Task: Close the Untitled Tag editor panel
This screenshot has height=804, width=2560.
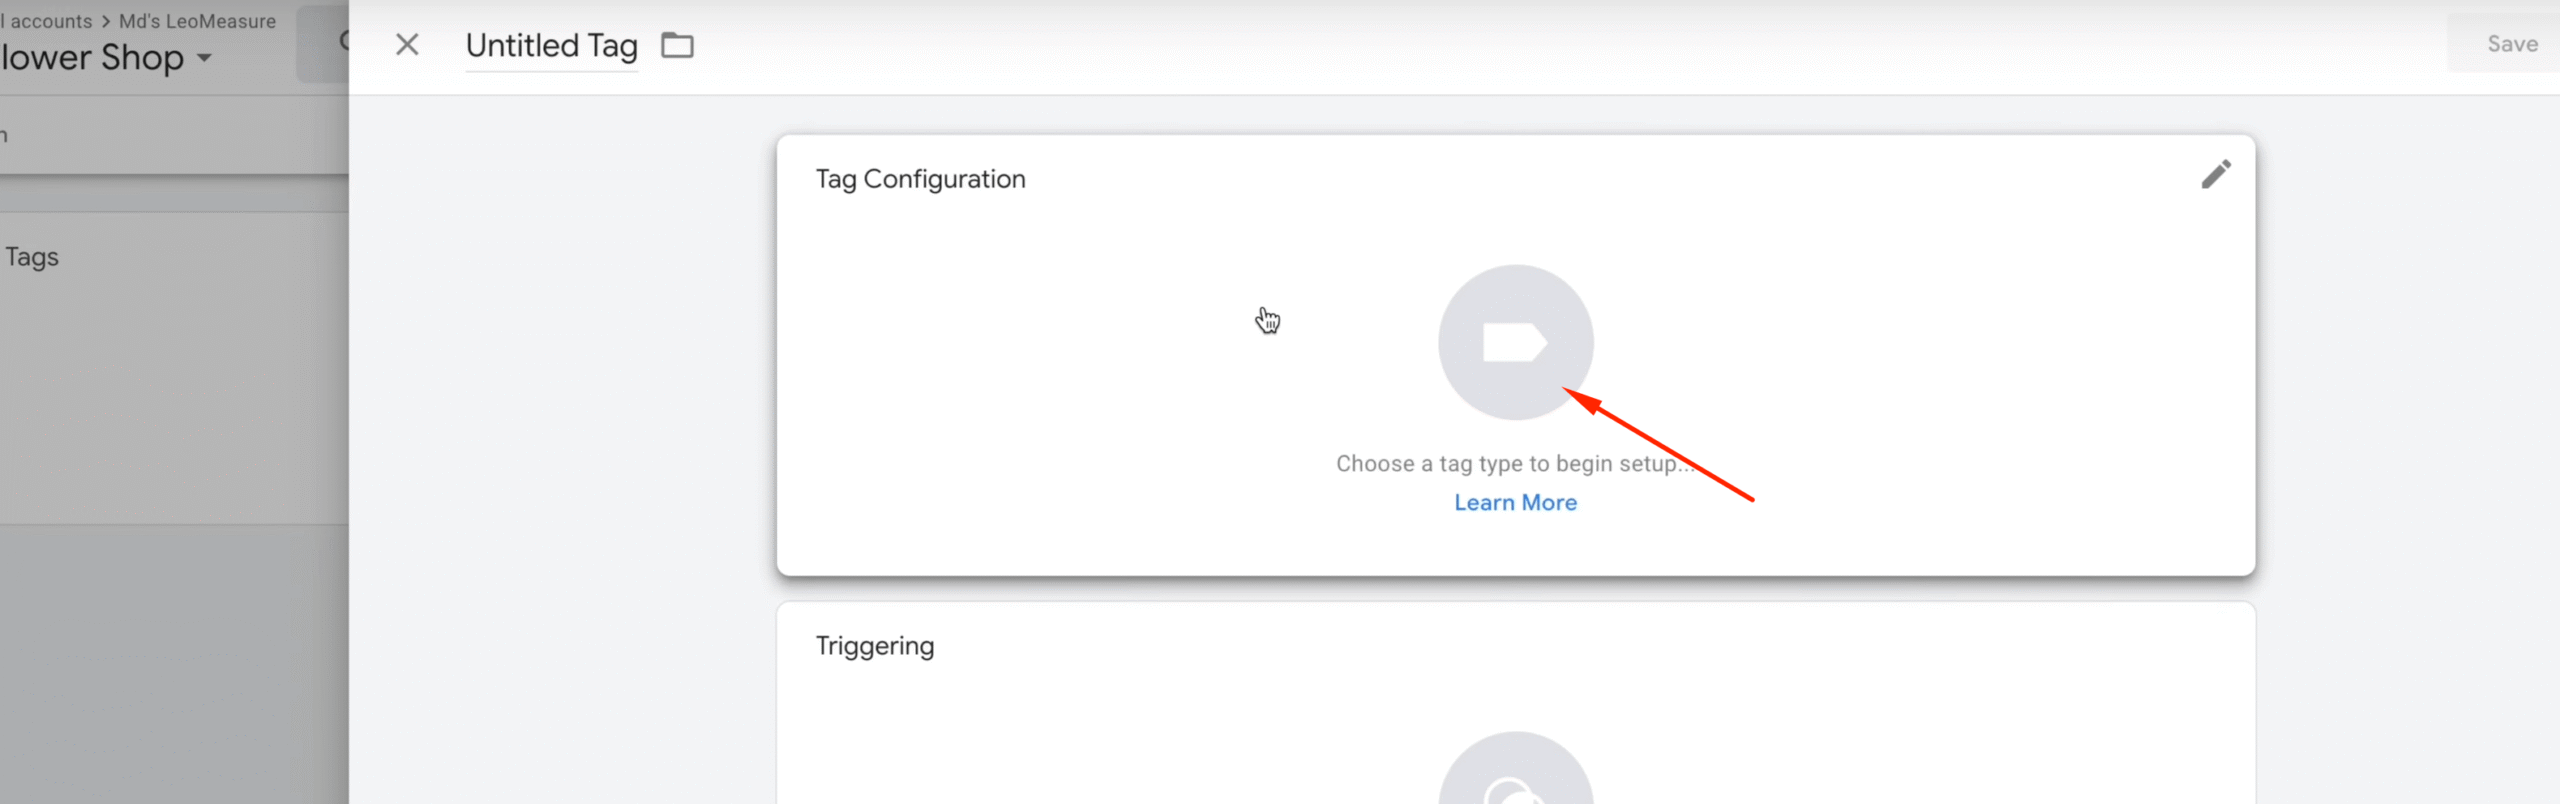Action: click(x=407, y=44)
